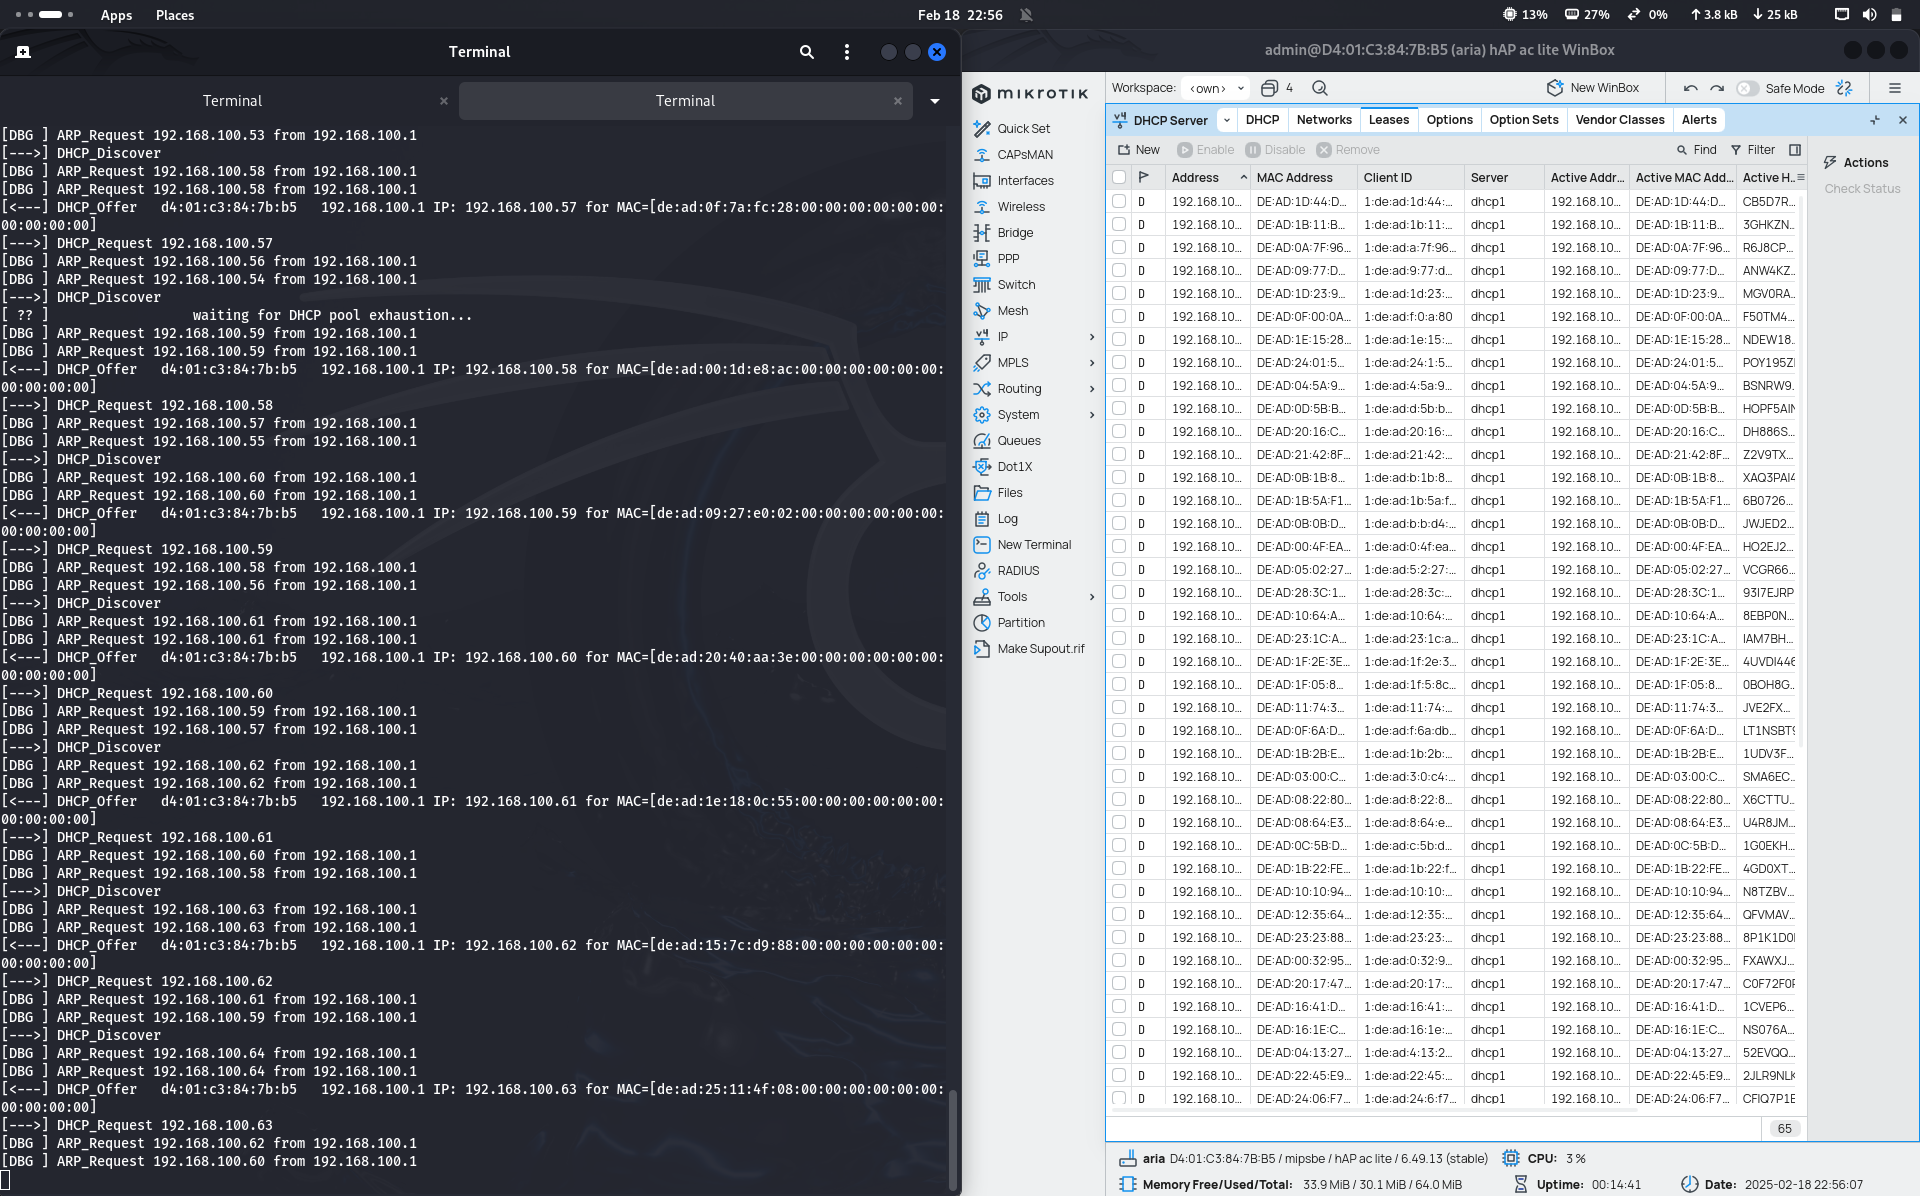Open the WinBox hamburger menu

point(1894,88)
